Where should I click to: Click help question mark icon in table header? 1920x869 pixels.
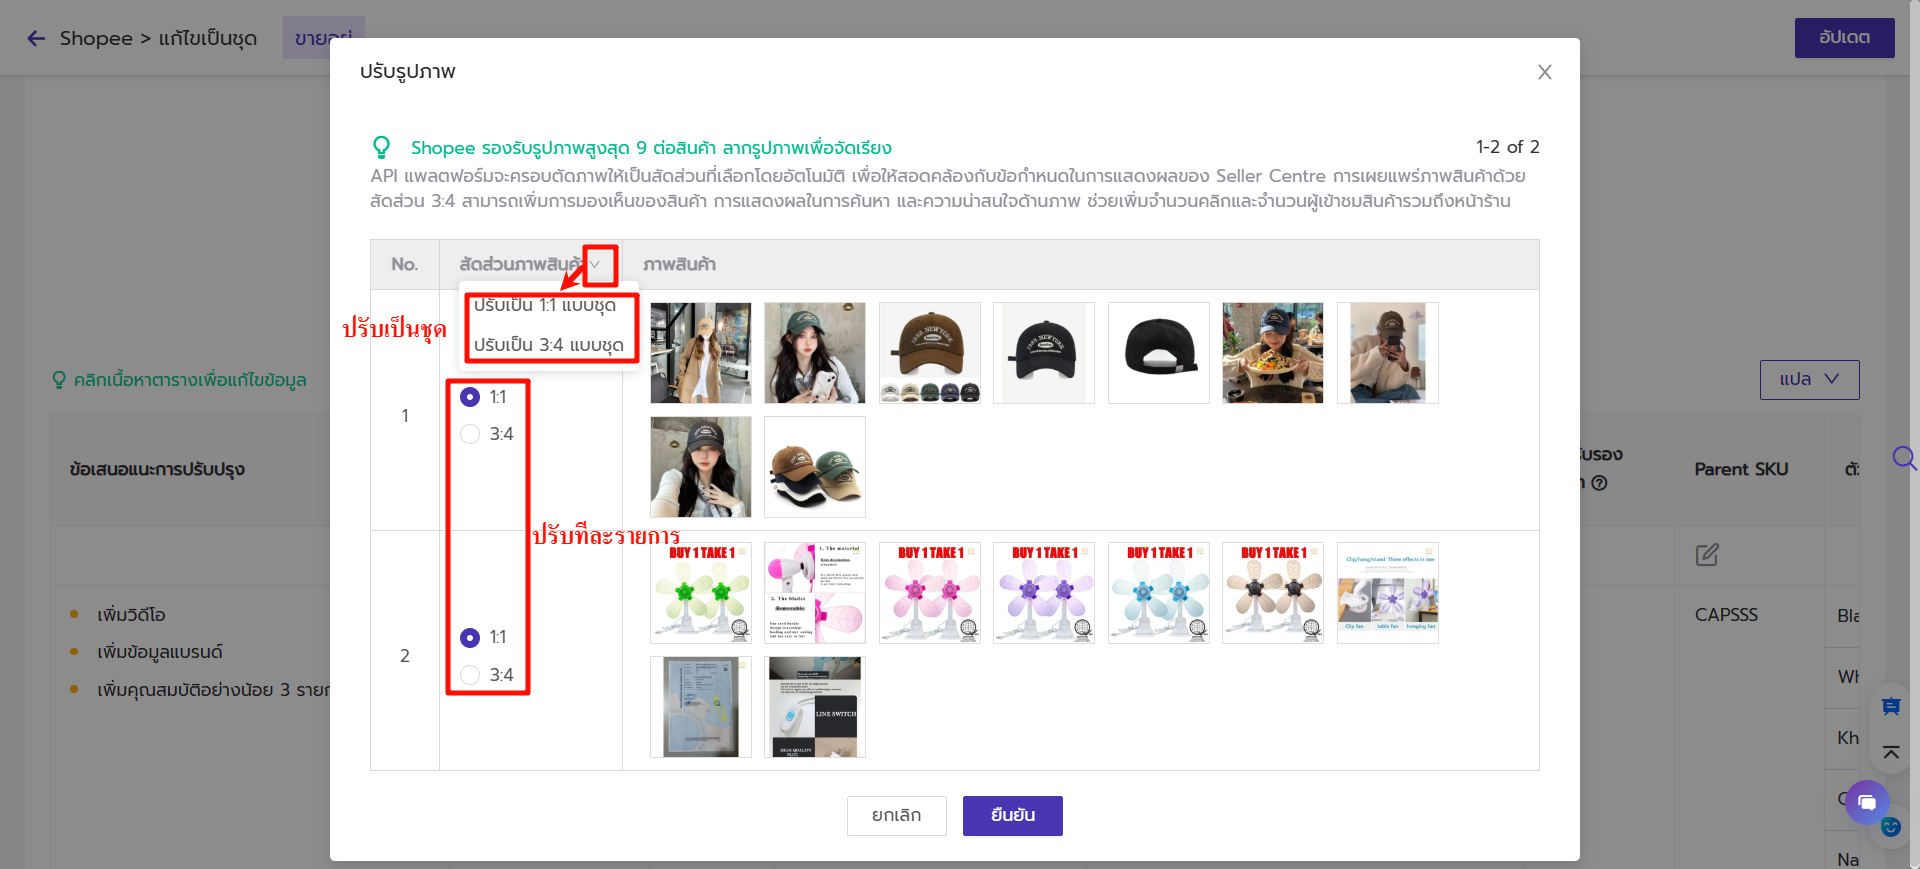coord(1599,483)
